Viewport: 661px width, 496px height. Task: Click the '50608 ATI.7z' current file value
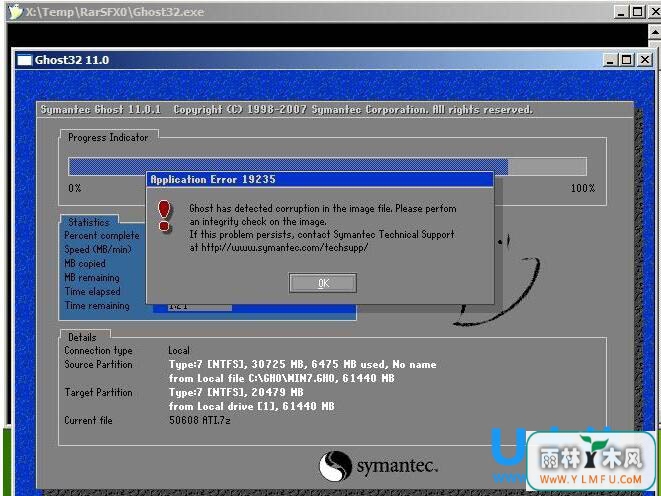click(200, 420)
